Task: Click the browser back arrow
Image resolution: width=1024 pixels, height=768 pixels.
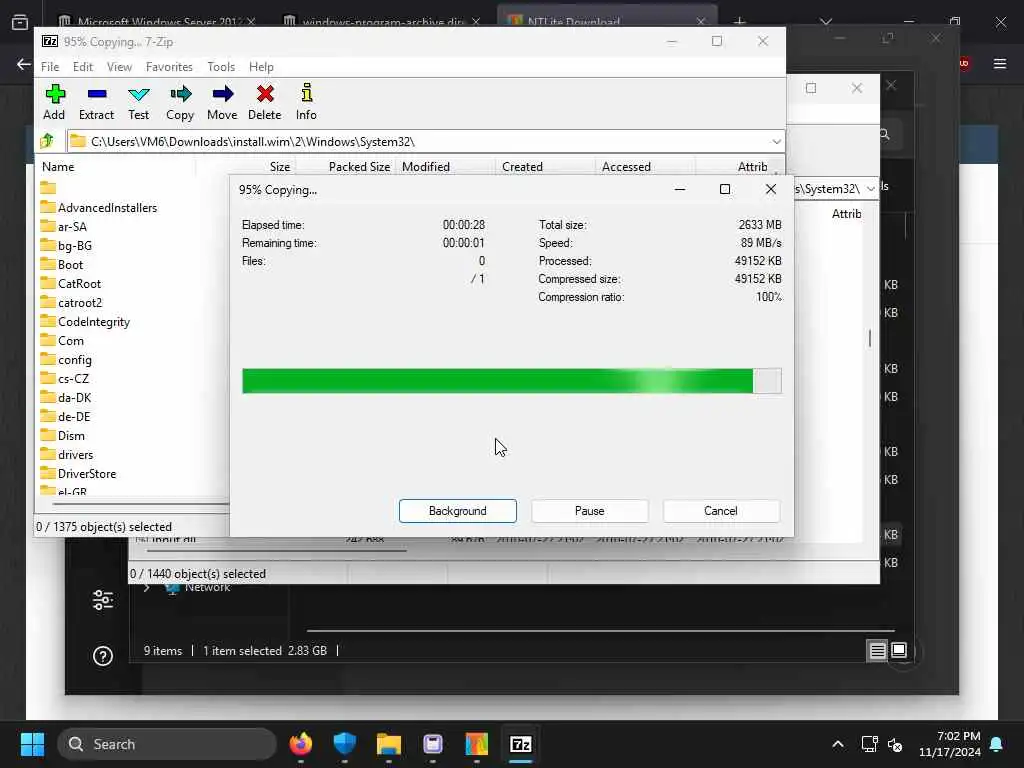Action: click(x=24, y=64)
